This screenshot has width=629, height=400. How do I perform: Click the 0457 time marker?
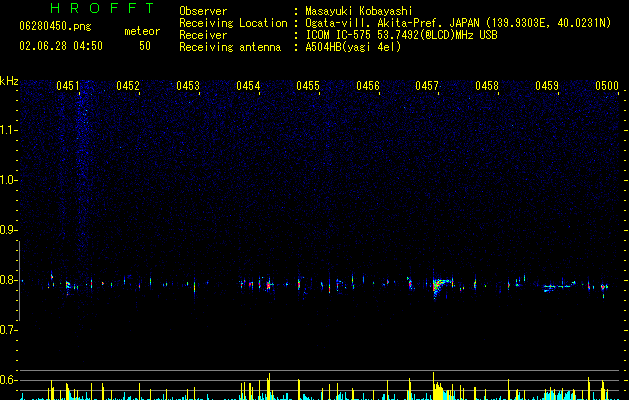(427, 86)
